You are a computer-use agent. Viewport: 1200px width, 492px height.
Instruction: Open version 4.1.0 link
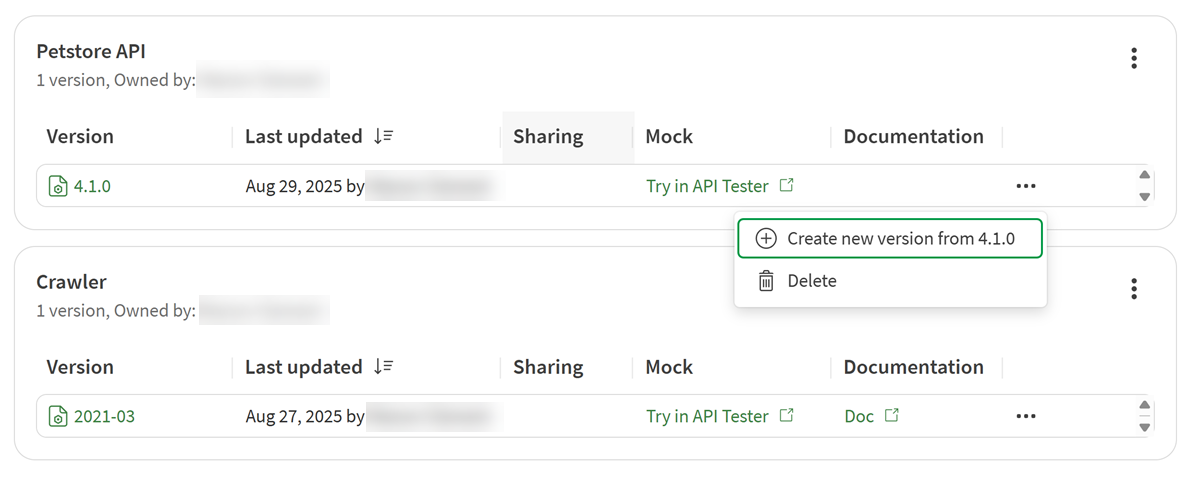(92, 186)
